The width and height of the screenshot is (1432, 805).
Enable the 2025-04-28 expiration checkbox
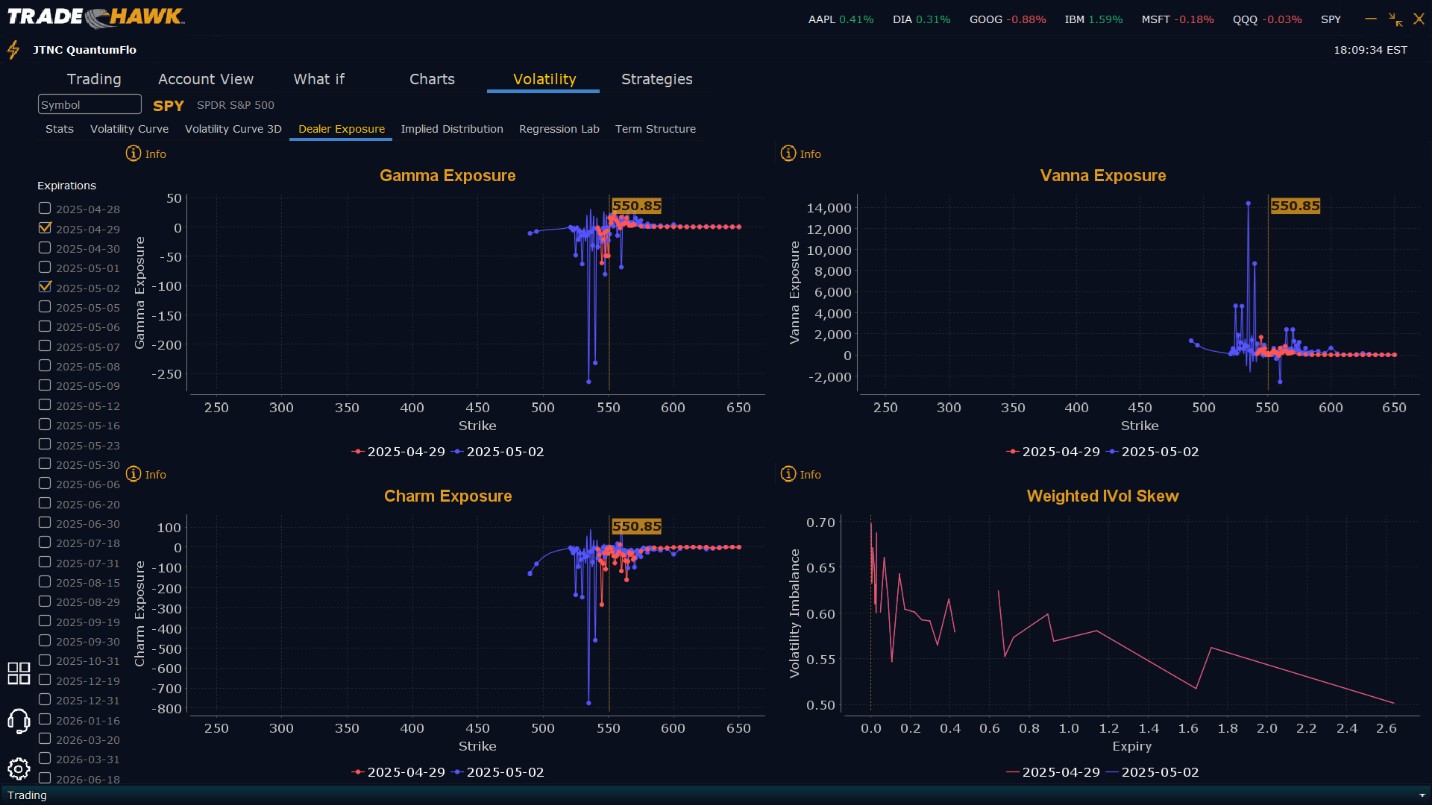click(x=44, y=208)
